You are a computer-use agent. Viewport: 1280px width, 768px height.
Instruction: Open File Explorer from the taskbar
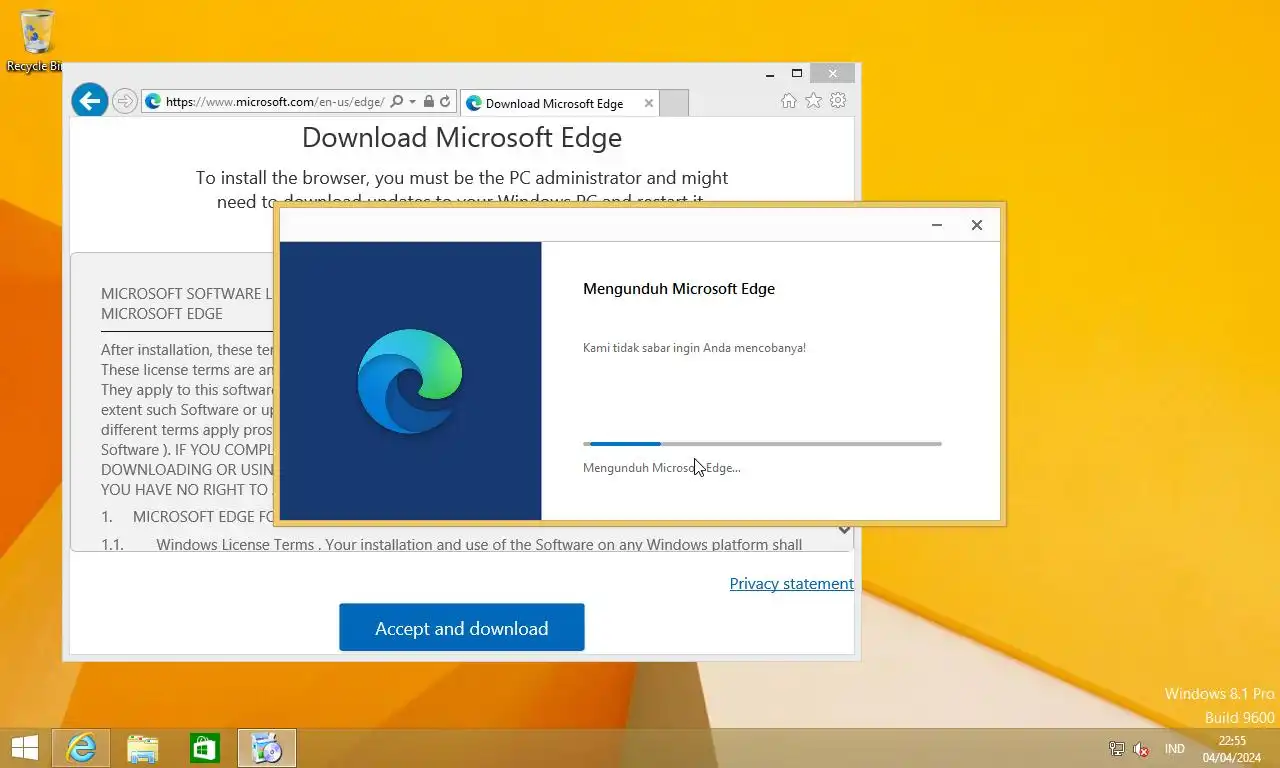[x=143, y=748]
